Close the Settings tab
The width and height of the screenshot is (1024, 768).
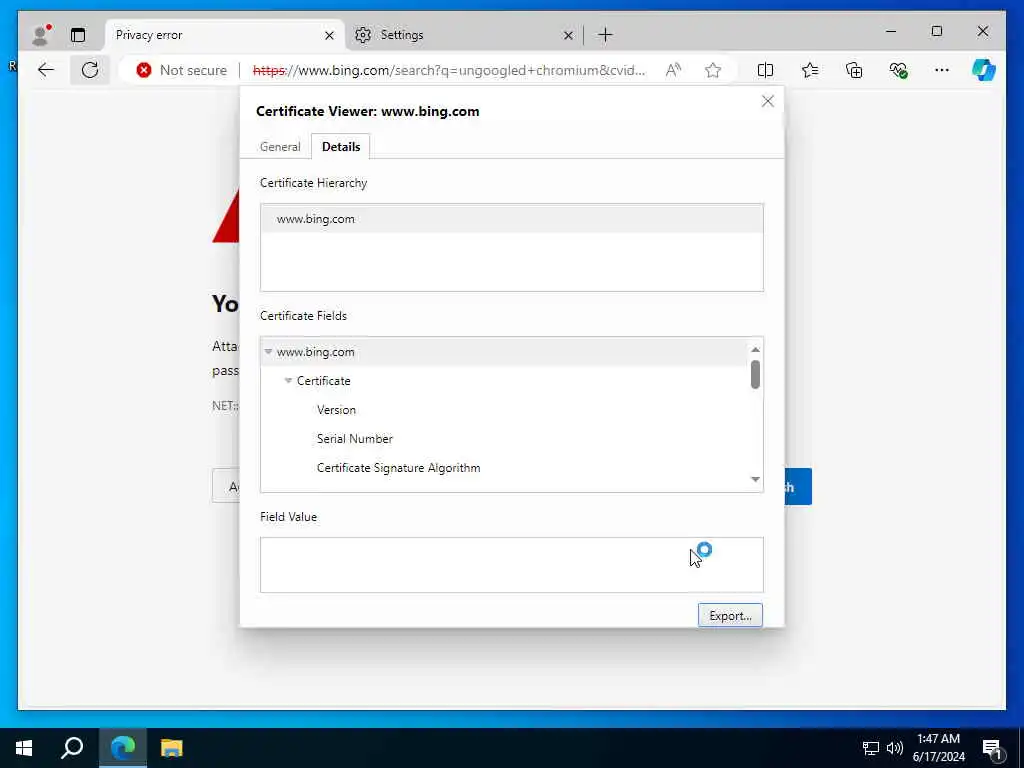click(x=568, y=35)
